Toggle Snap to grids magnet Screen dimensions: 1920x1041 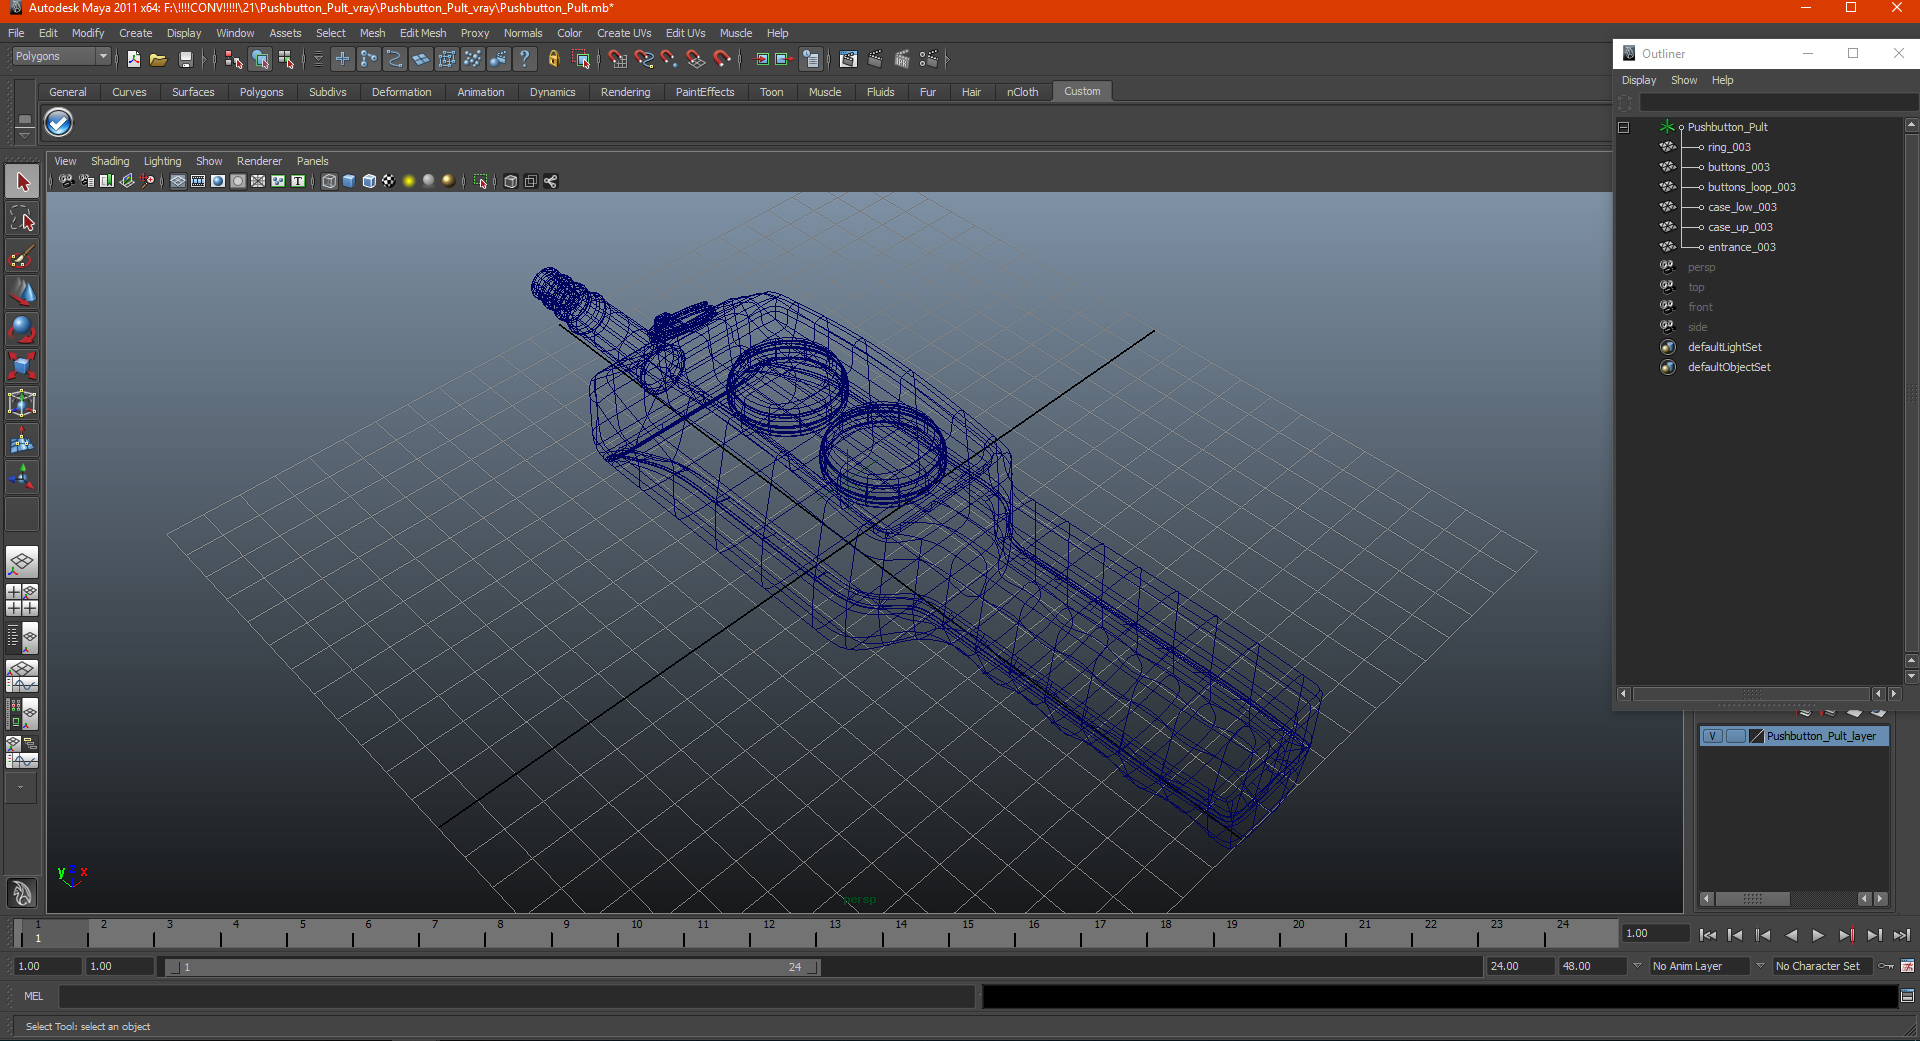618,59
